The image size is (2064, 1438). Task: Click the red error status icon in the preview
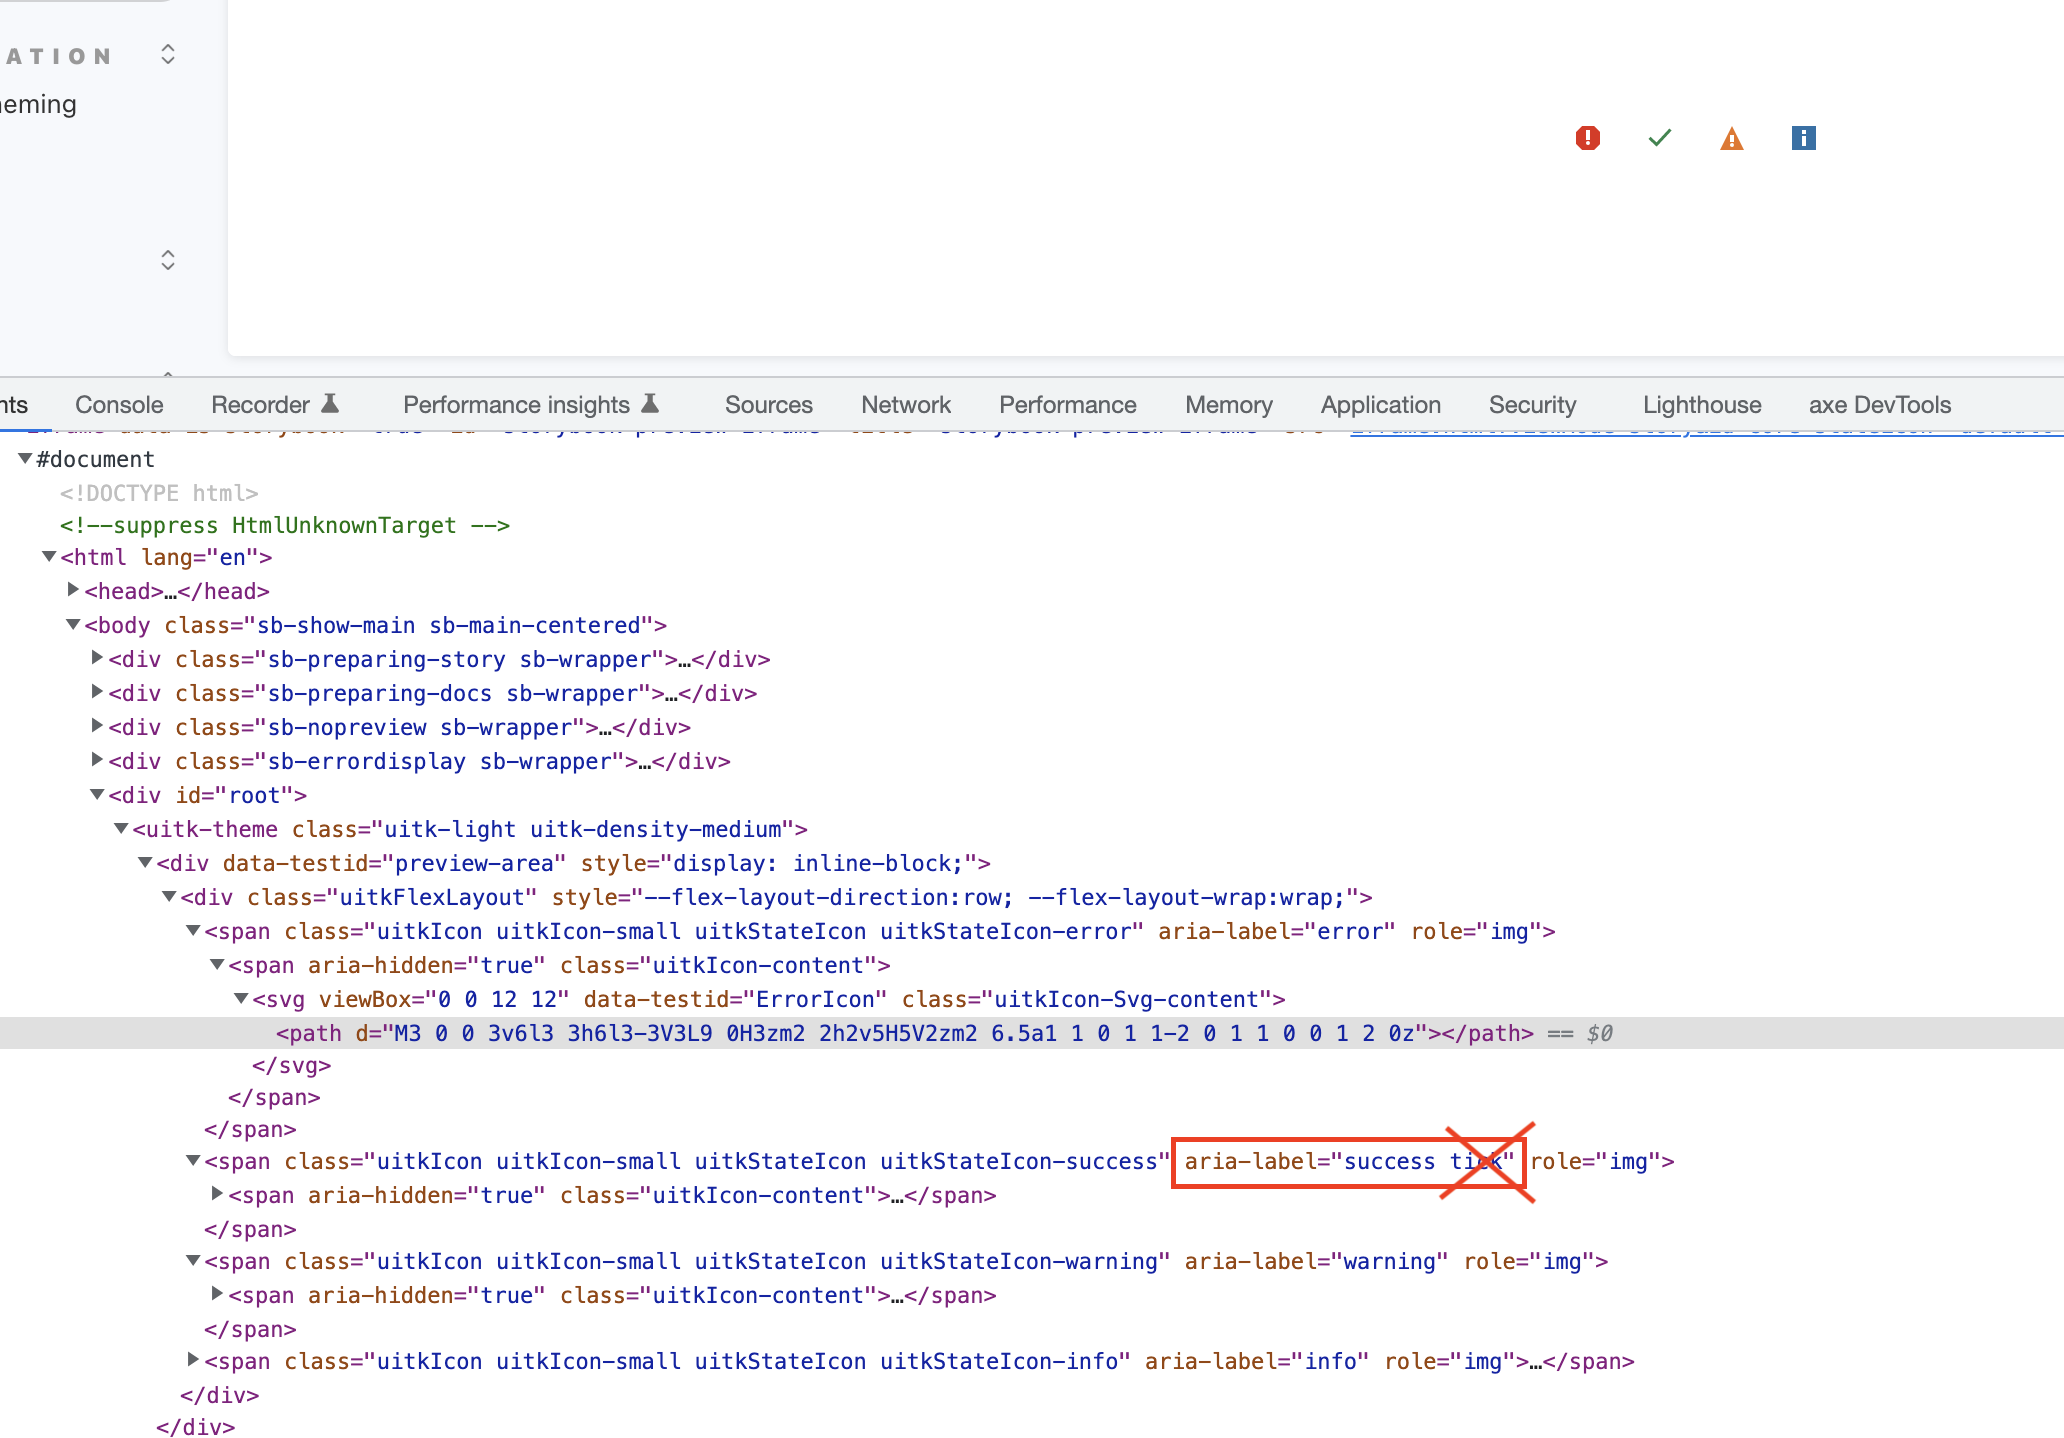1587,138
